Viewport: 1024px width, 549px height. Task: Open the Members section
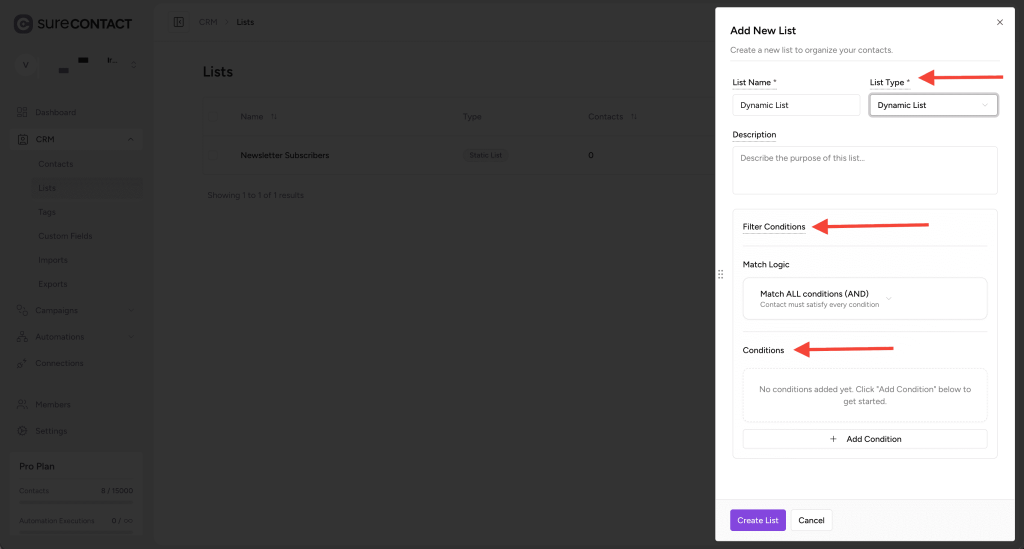(52, 405)
